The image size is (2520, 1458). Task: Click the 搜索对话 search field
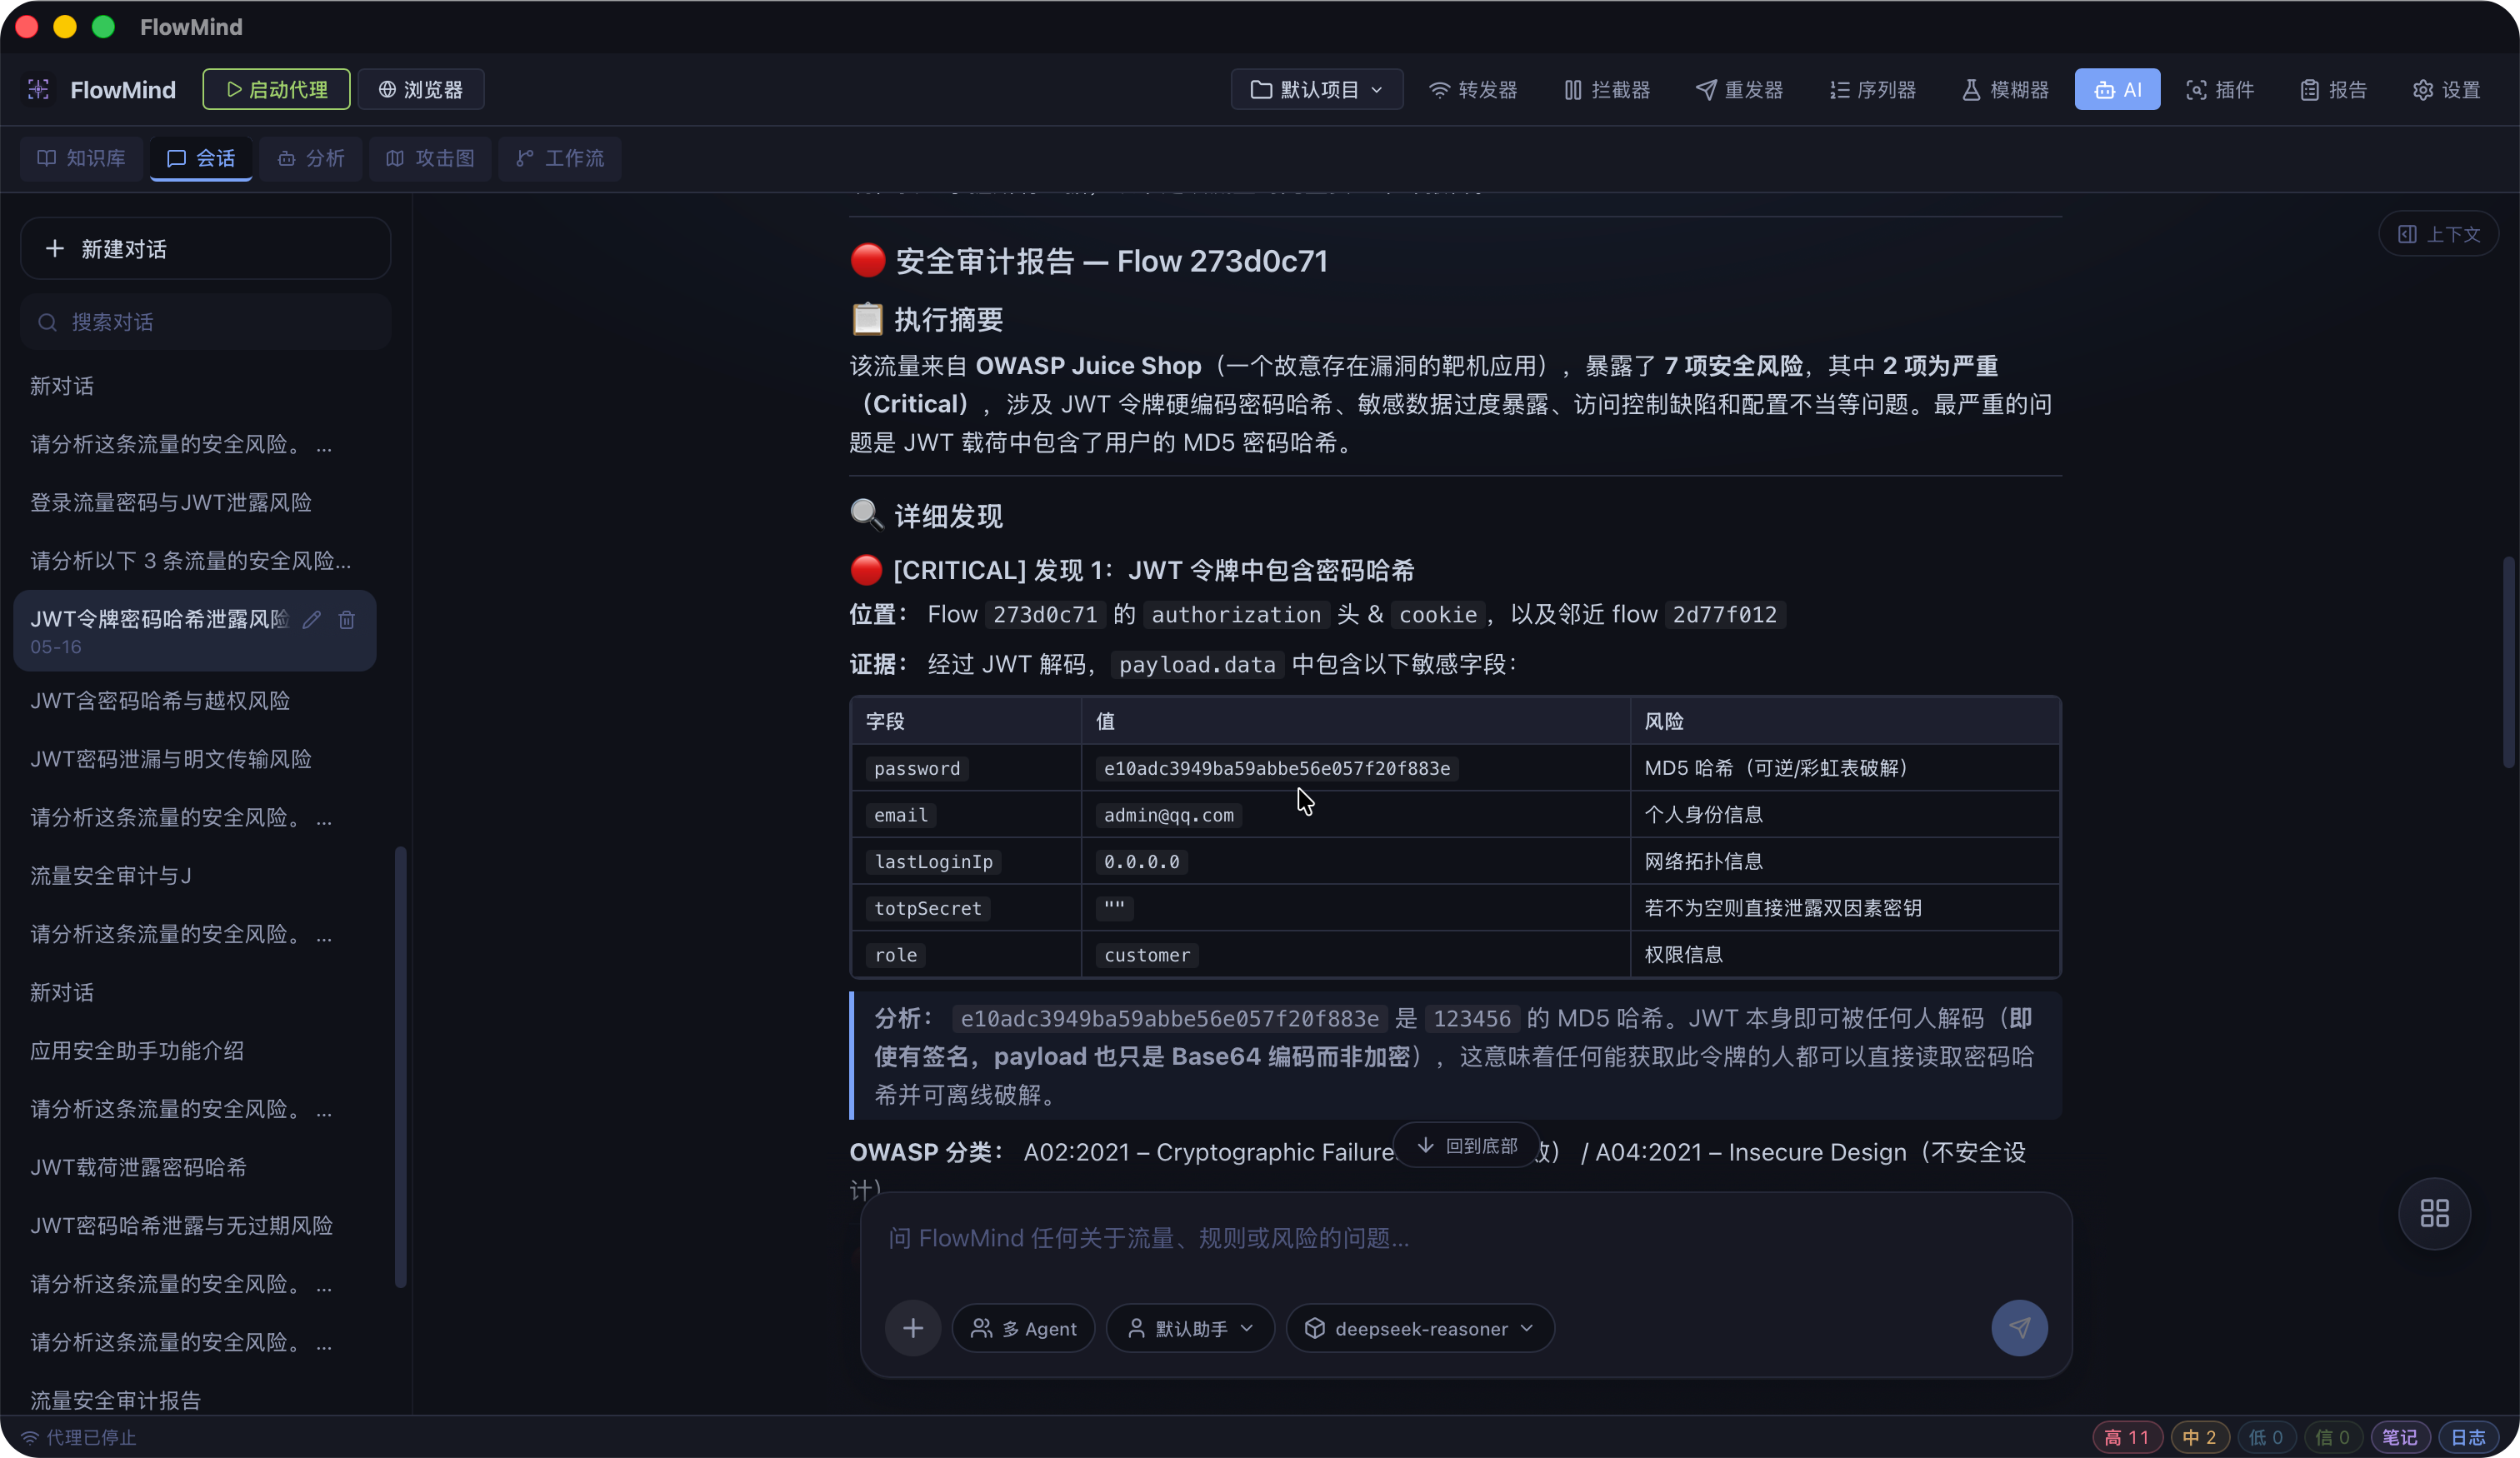click(x=205, y=322)
